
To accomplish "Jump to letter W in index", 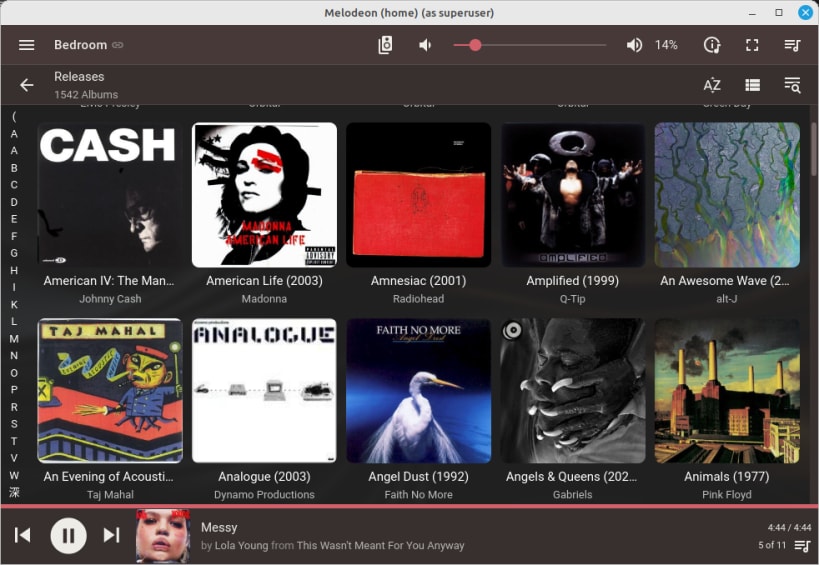I will point(14,475).
